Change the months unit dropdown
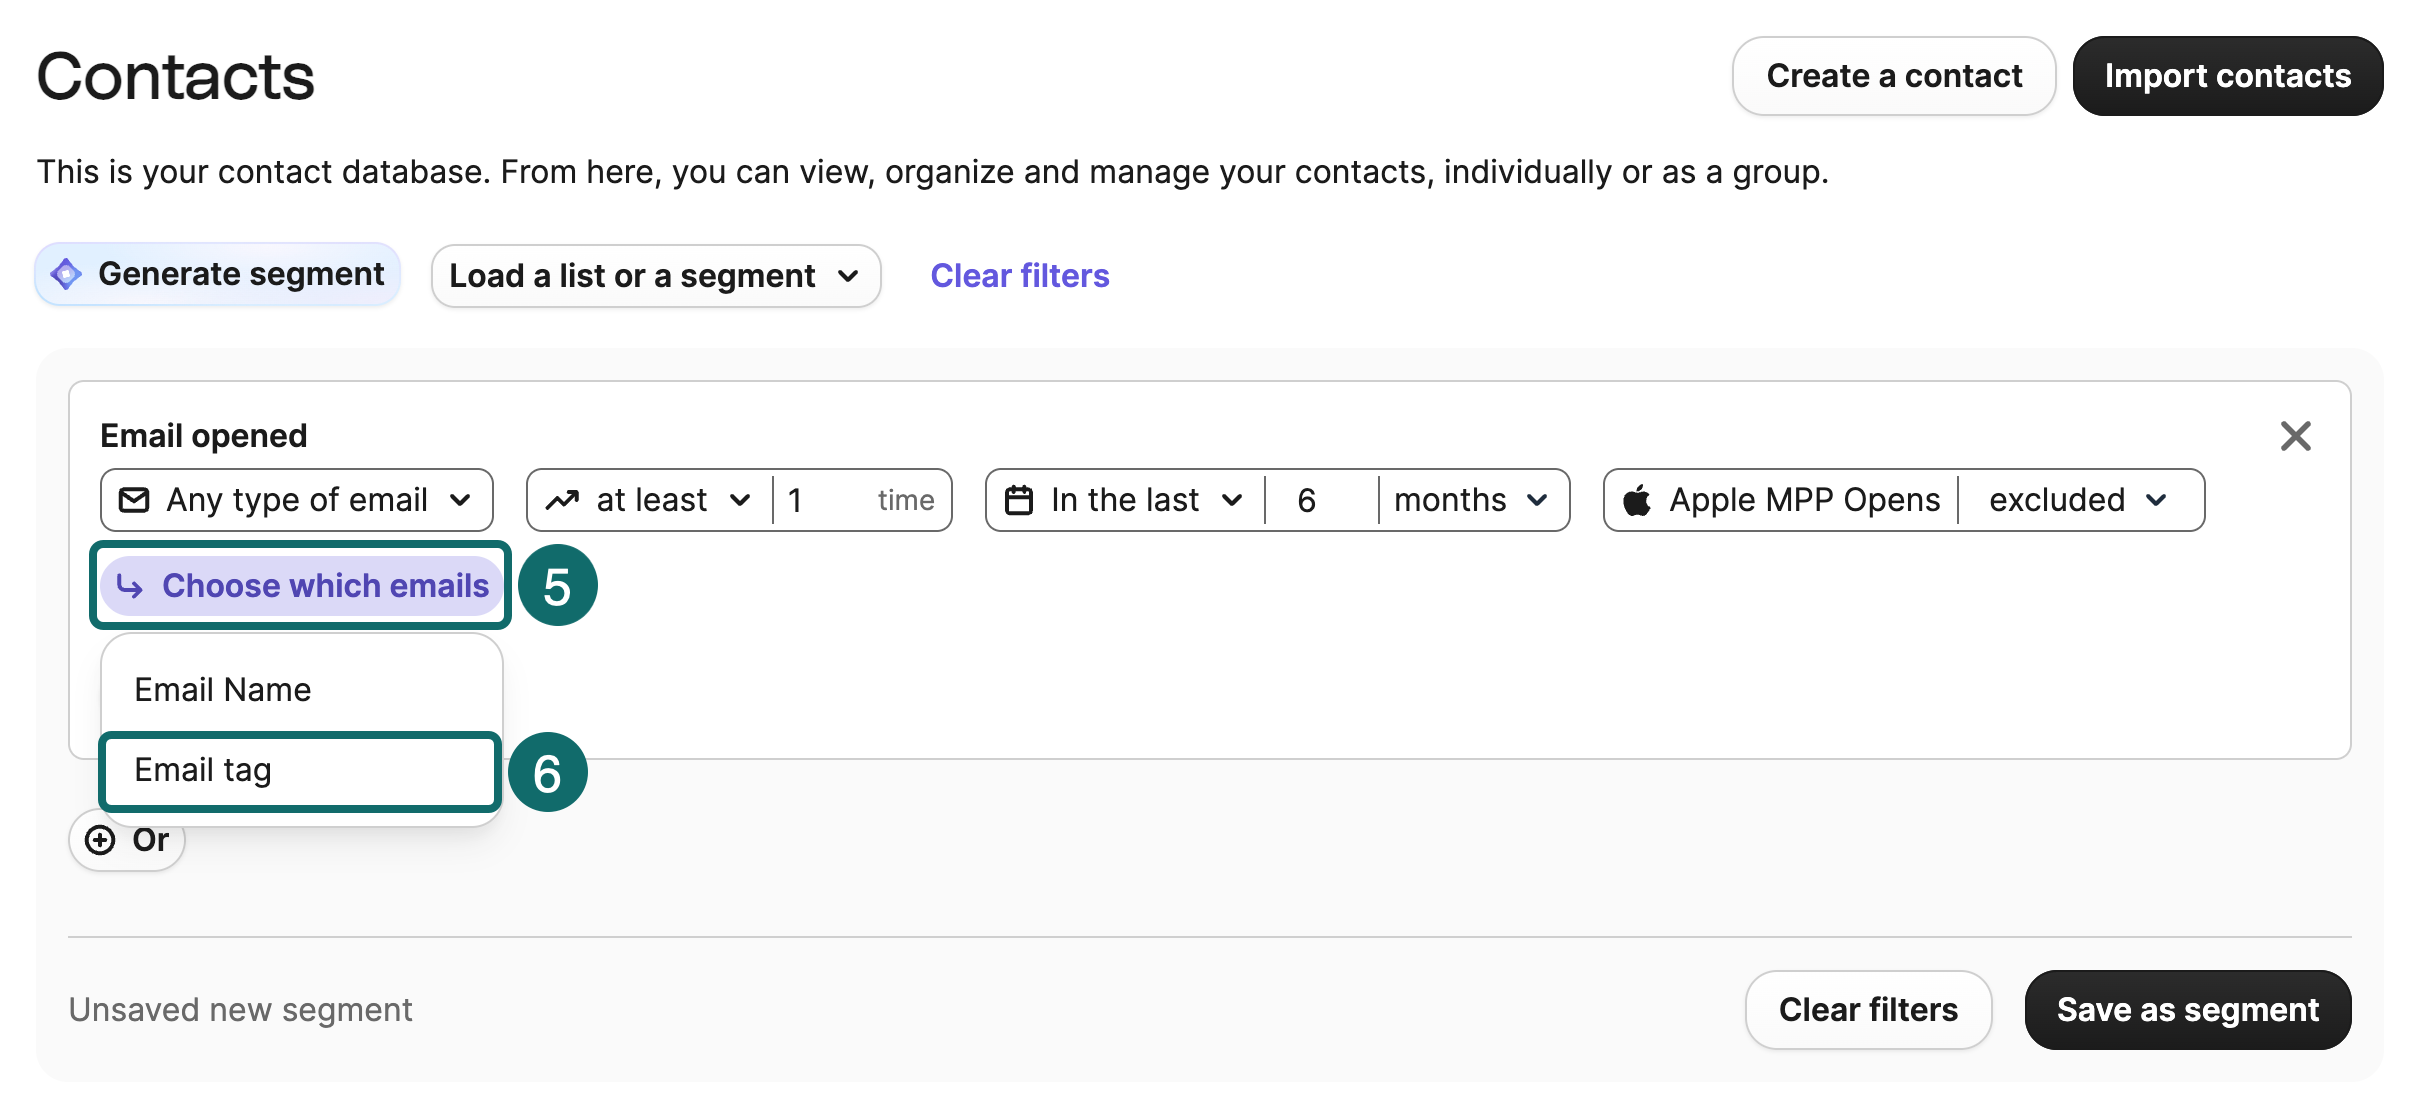2410x1096 pixels. [x=1471, y=500]
